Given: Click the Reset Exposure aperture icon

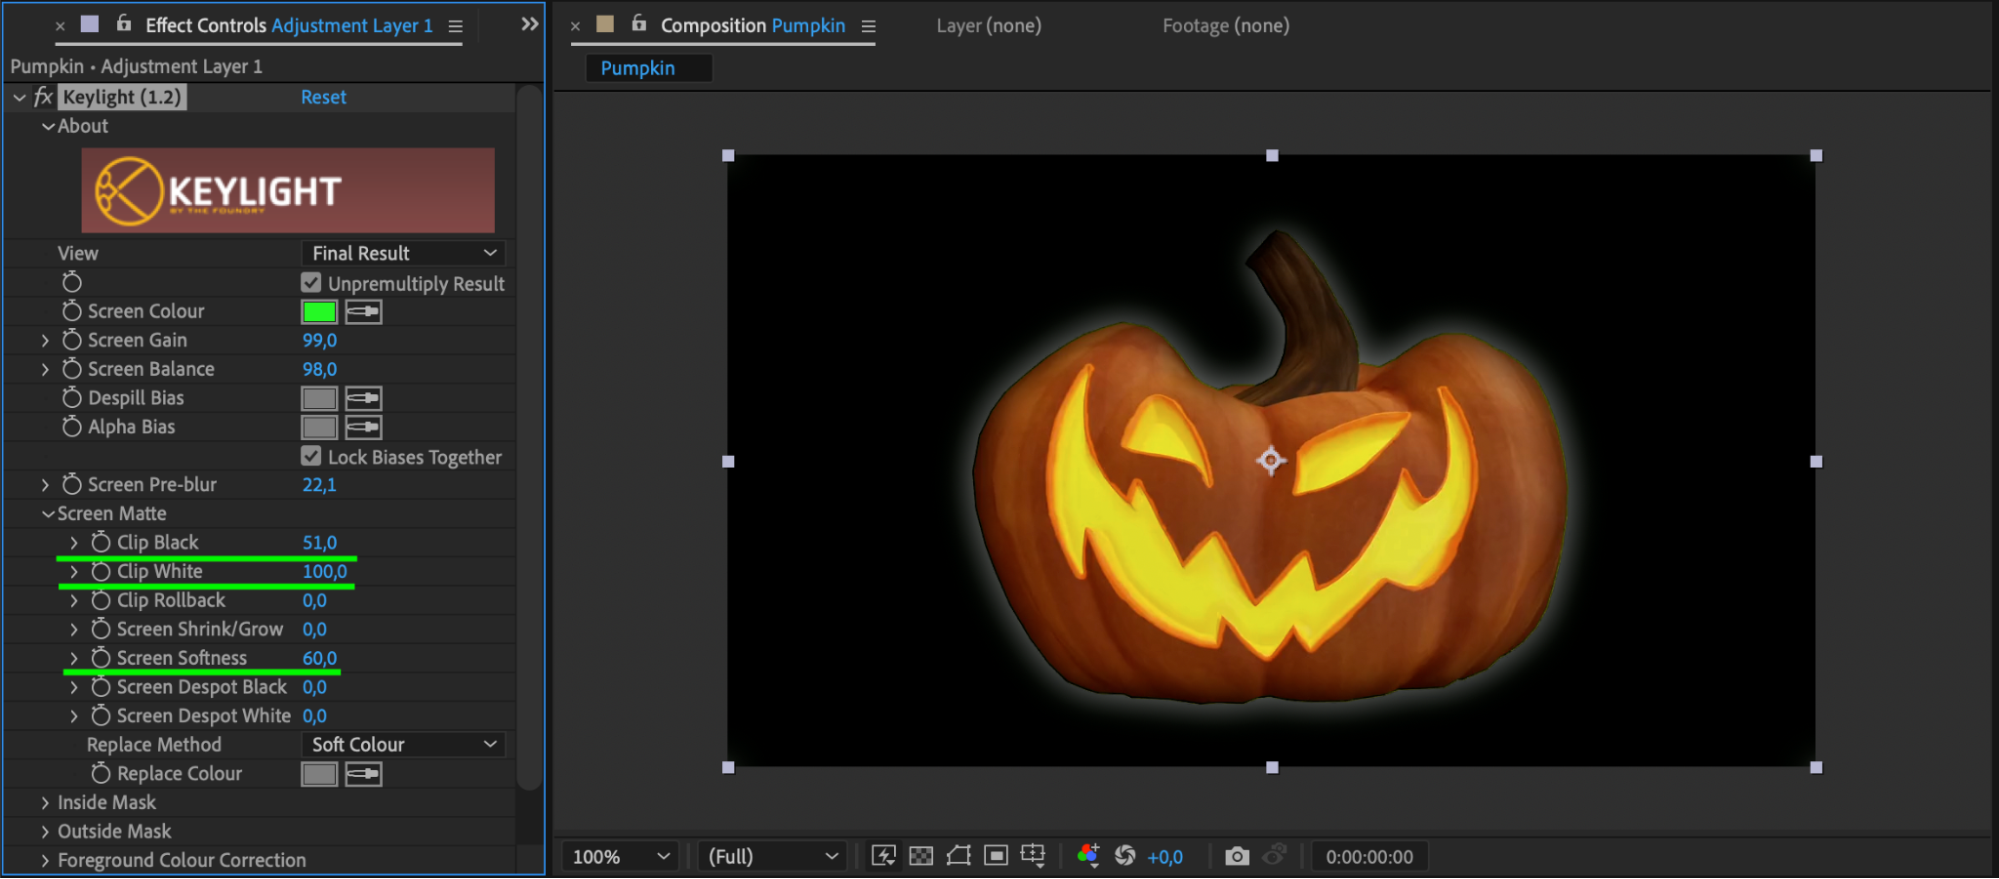Looking at the screenshot, I should click(x=1125, y=856).
